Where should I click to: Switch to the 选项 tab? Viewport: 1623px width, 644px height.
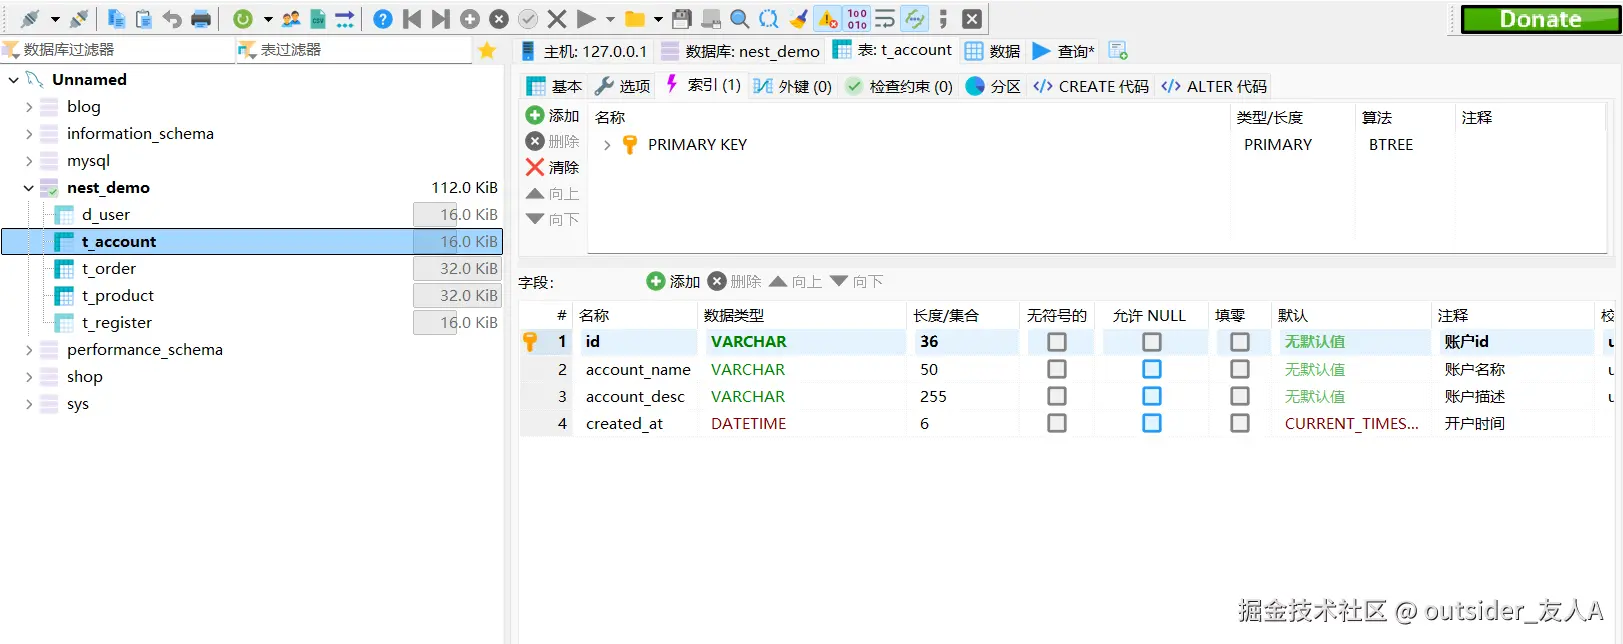point(622,86)
